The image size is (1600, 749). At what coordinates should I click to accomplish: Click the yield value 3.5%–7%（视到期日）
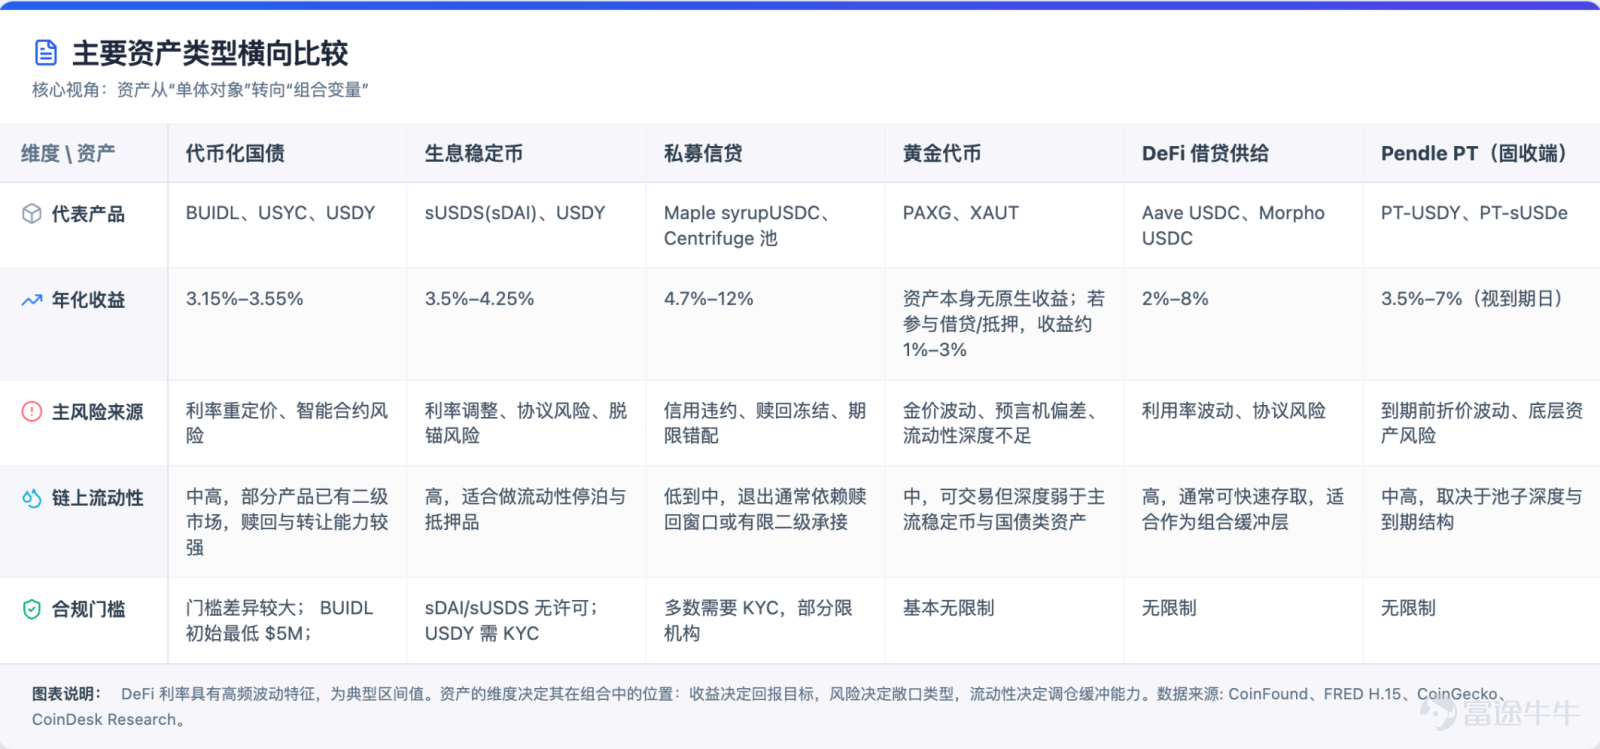pos(1473,299)
